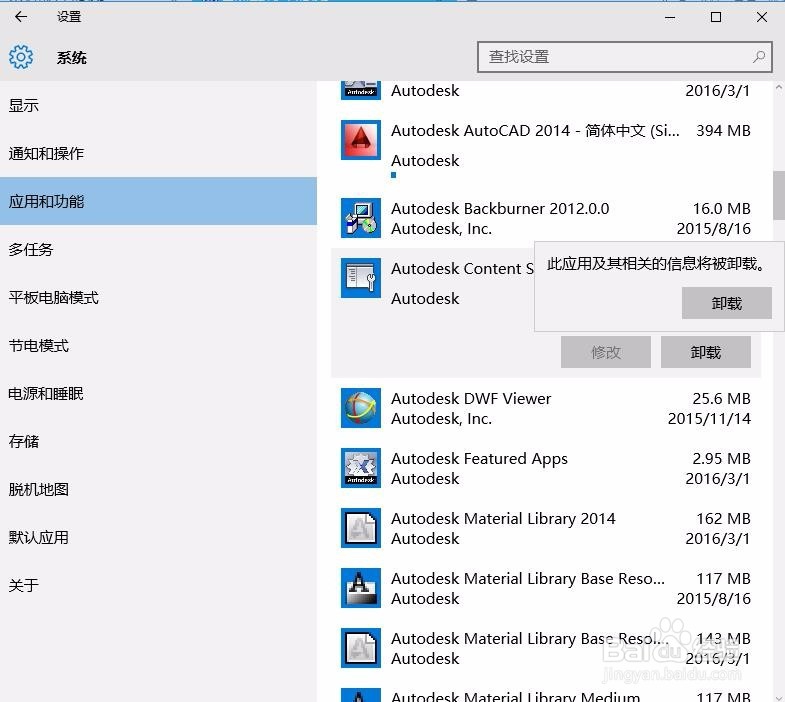This screenshot has height=702, width=785.
Task: Select Autodesk Material Library 2014 entry
Action: 546,528
